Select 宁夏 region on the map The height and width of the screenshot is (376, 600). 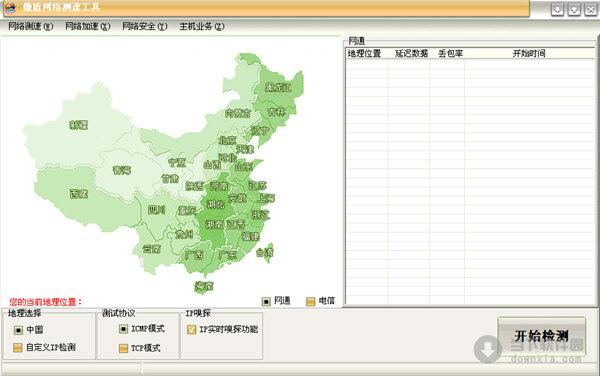click(x=177, y=163)
